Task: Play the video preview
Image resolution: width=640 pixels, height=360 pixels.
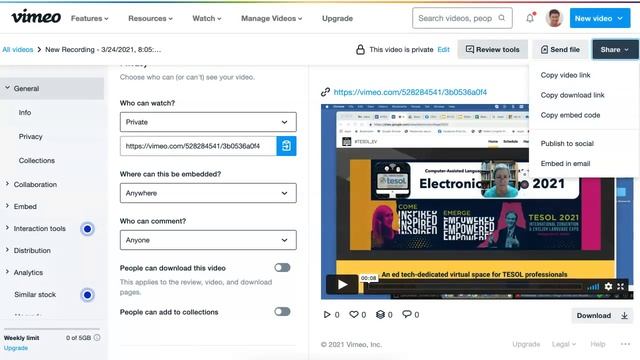Action: point(342,284)
